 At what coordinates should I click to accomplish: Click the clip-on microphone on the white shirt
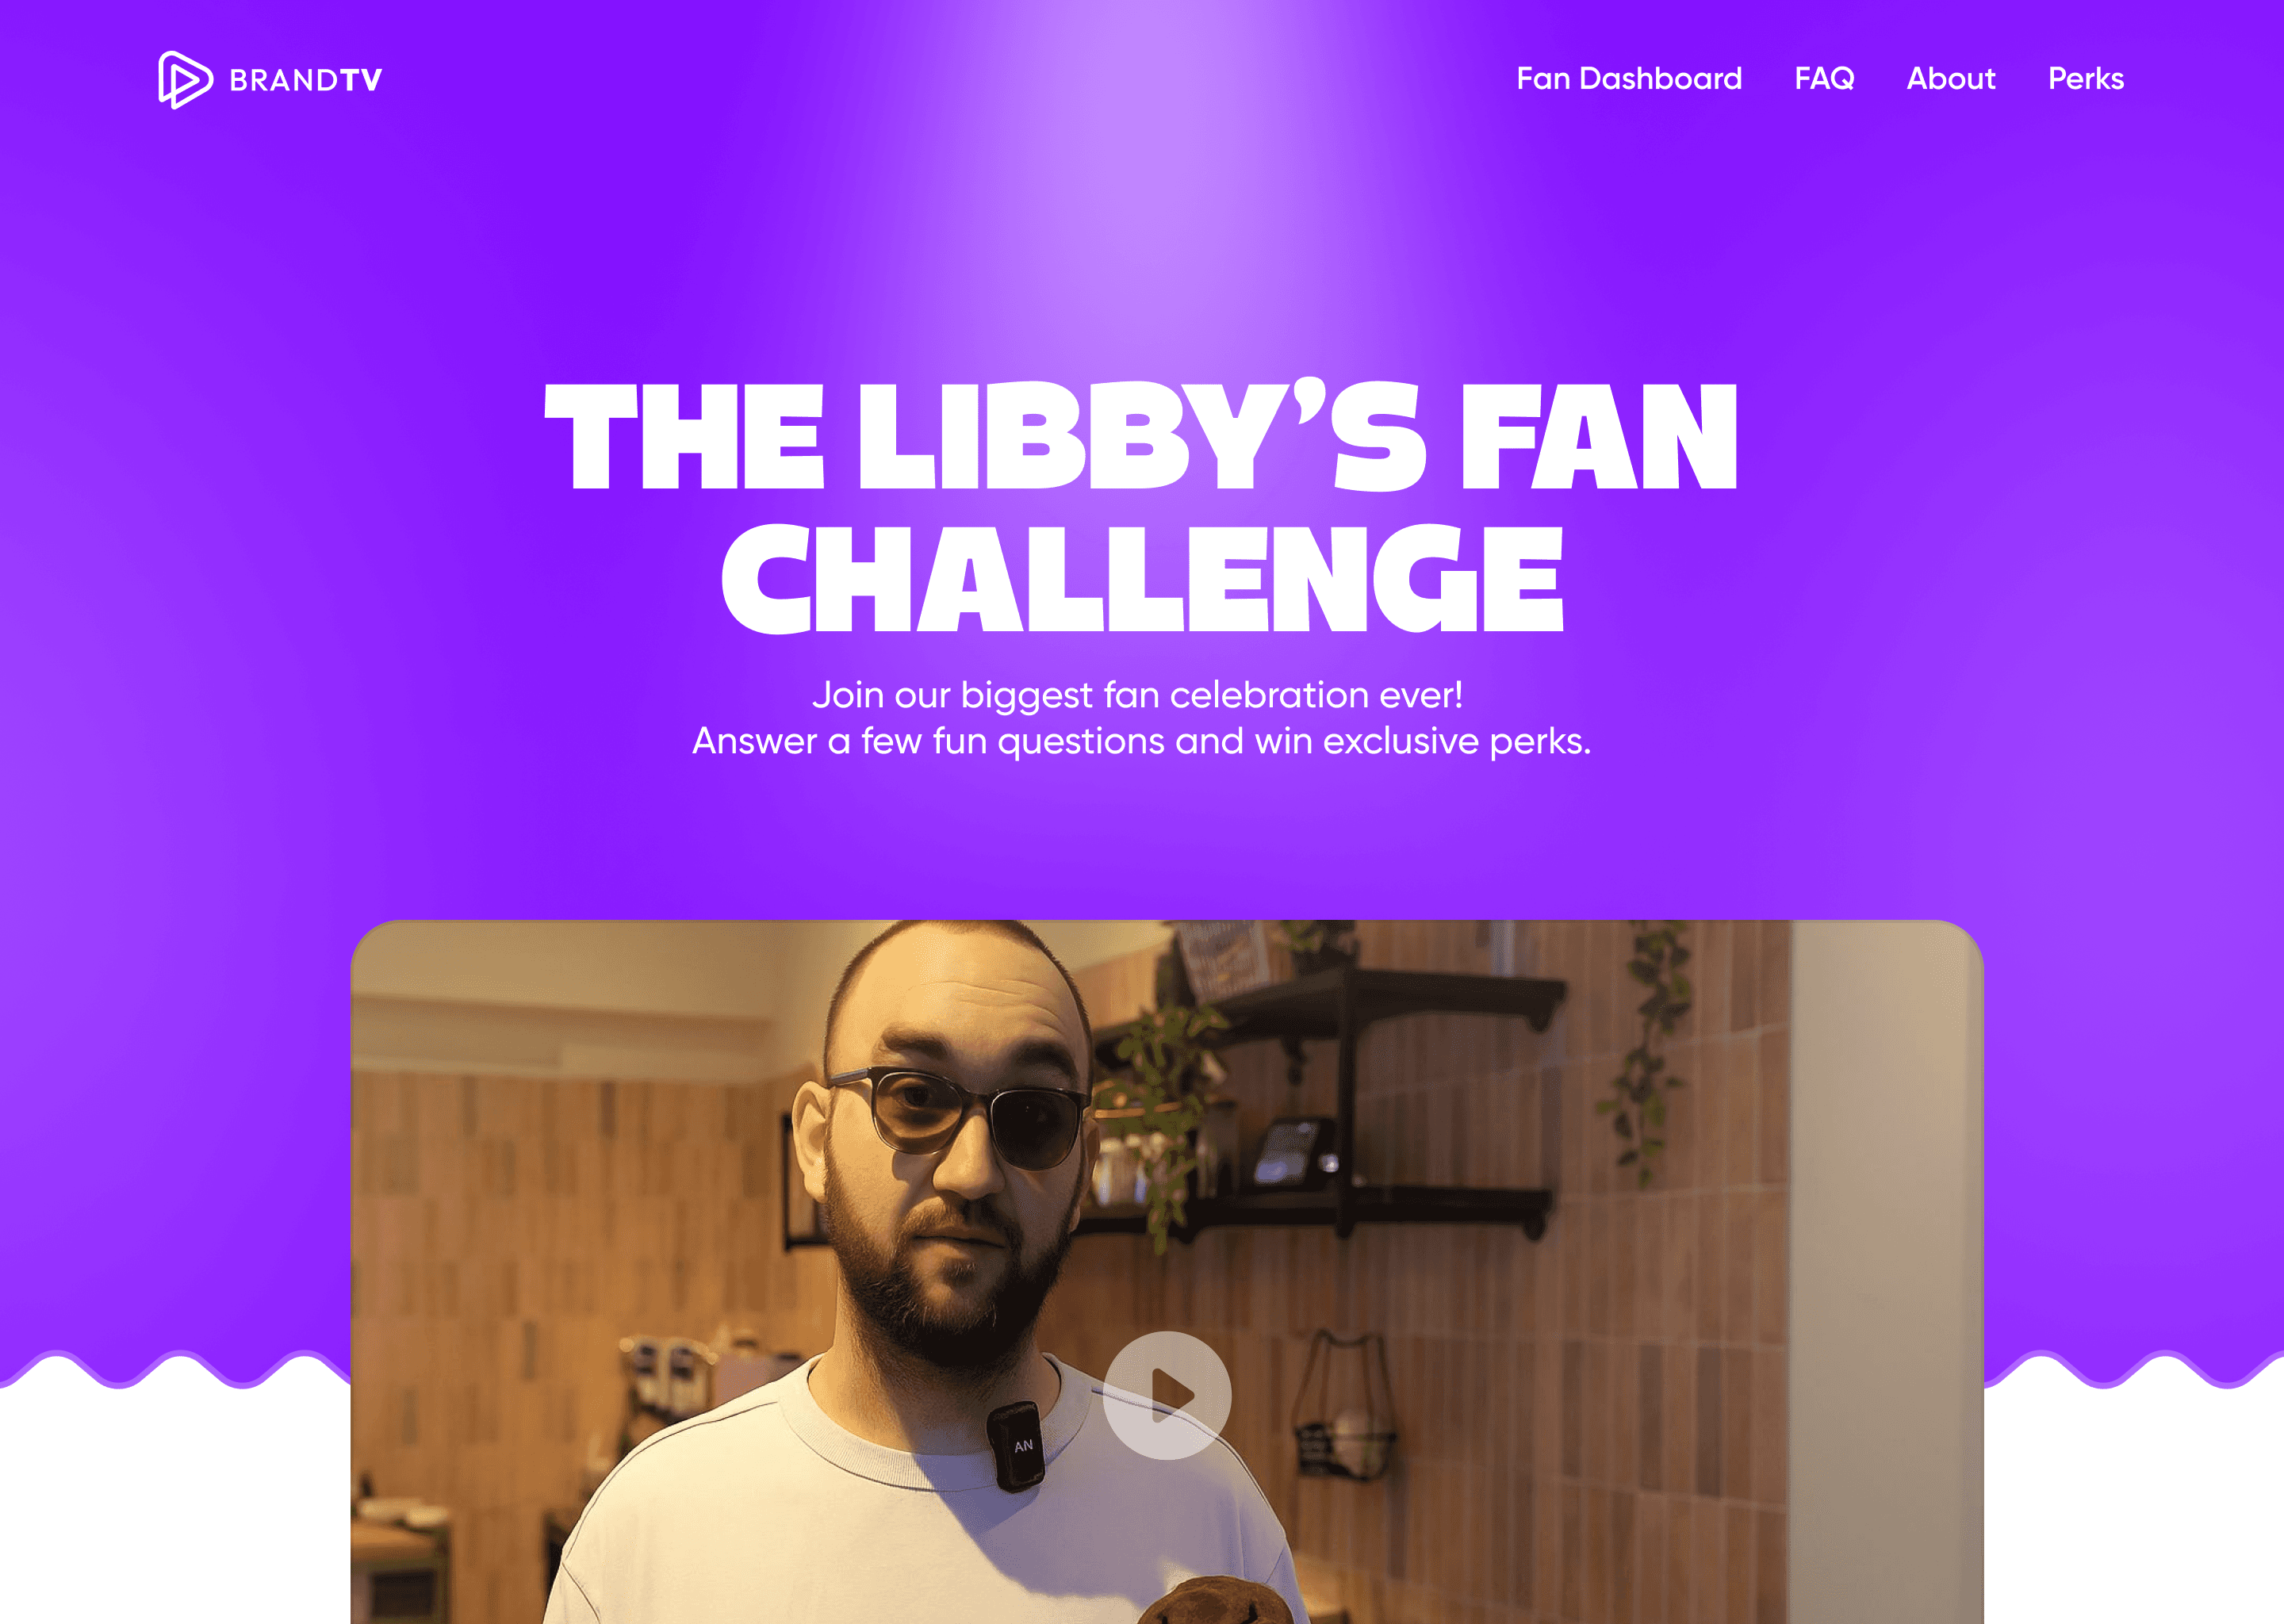tap(1016, 1446)
